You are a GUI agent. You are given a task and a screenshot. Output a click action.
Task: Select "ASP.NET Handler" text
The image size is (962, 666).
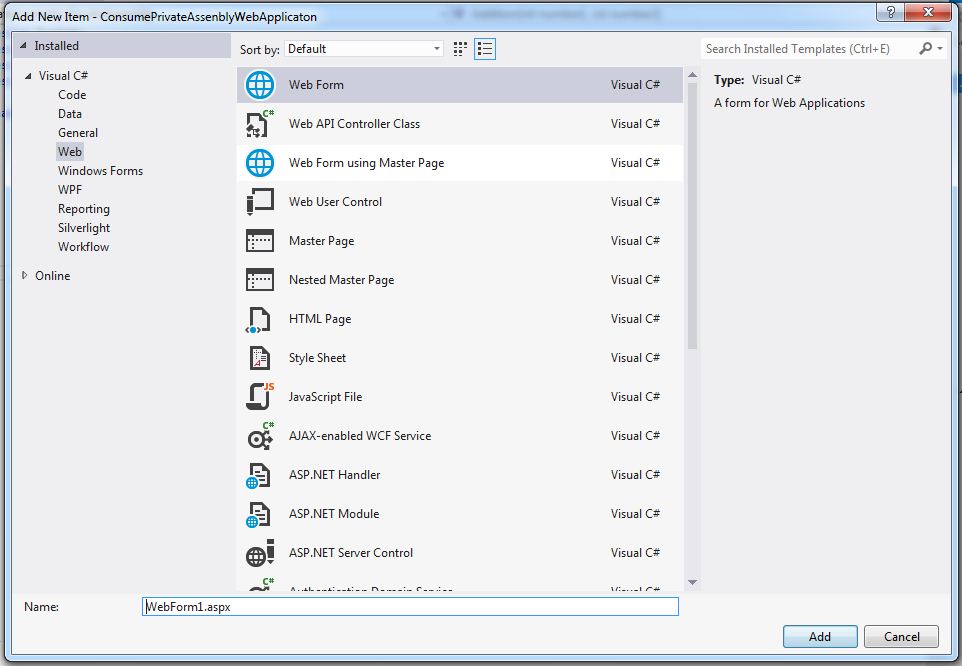334,475
